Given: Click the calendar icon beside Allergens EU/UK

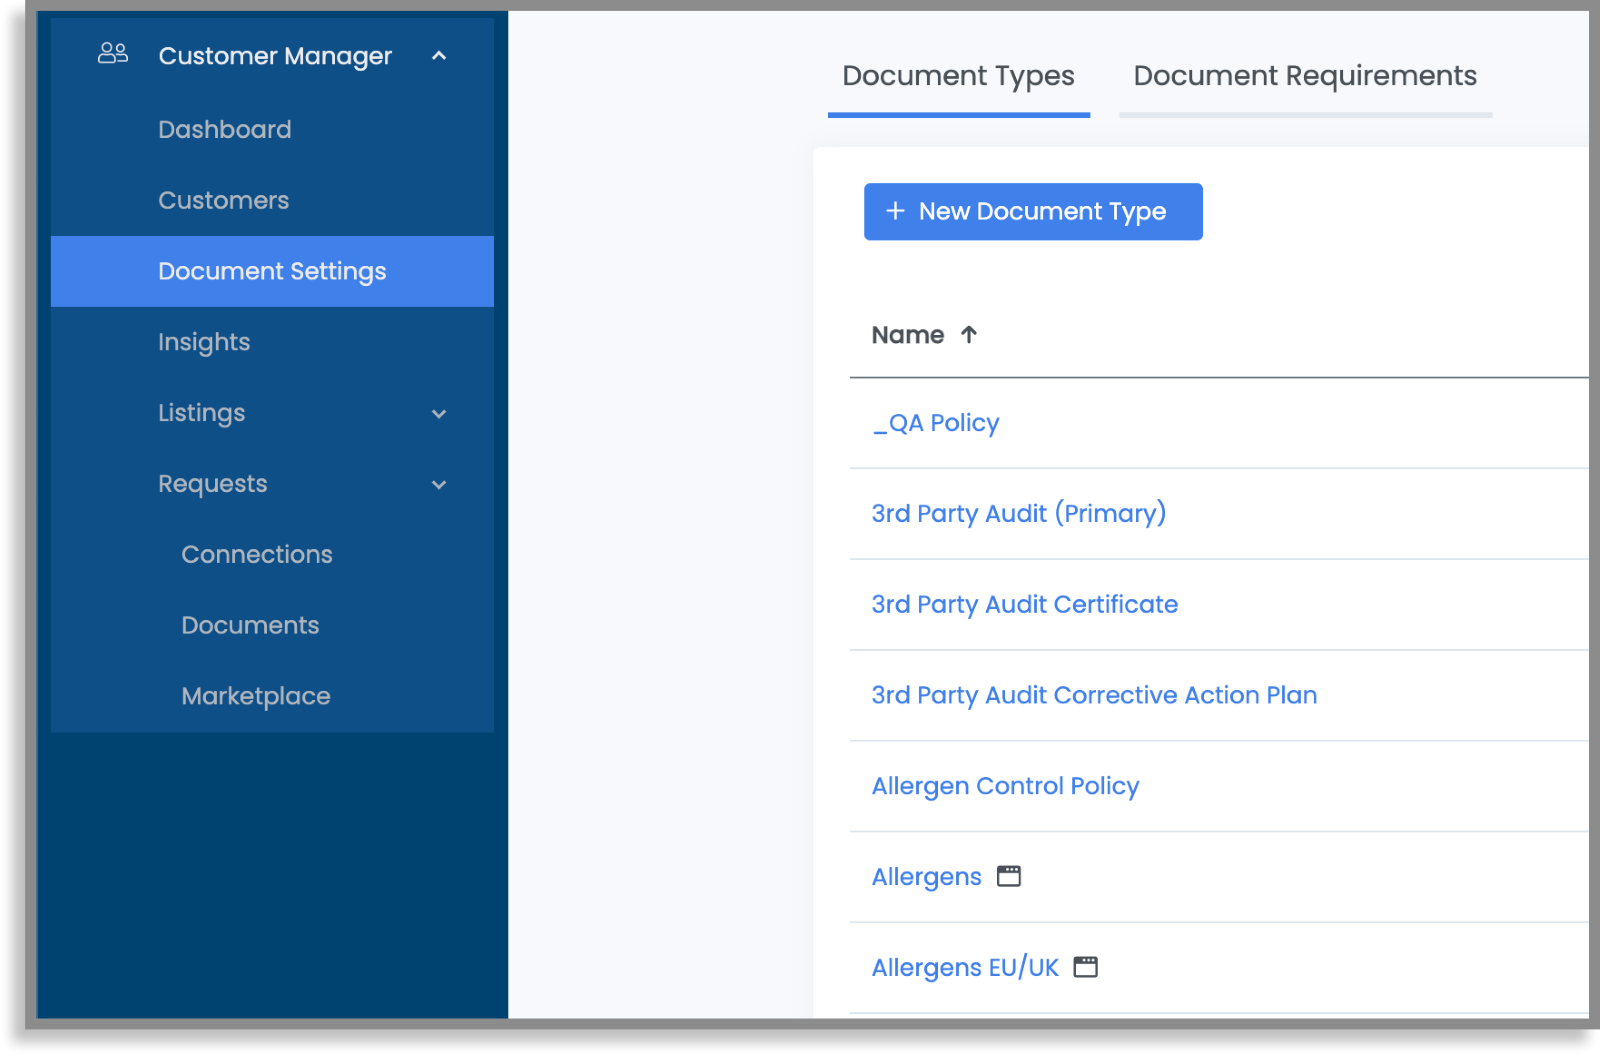Looking at the screenshot, I should [1086, 966].
